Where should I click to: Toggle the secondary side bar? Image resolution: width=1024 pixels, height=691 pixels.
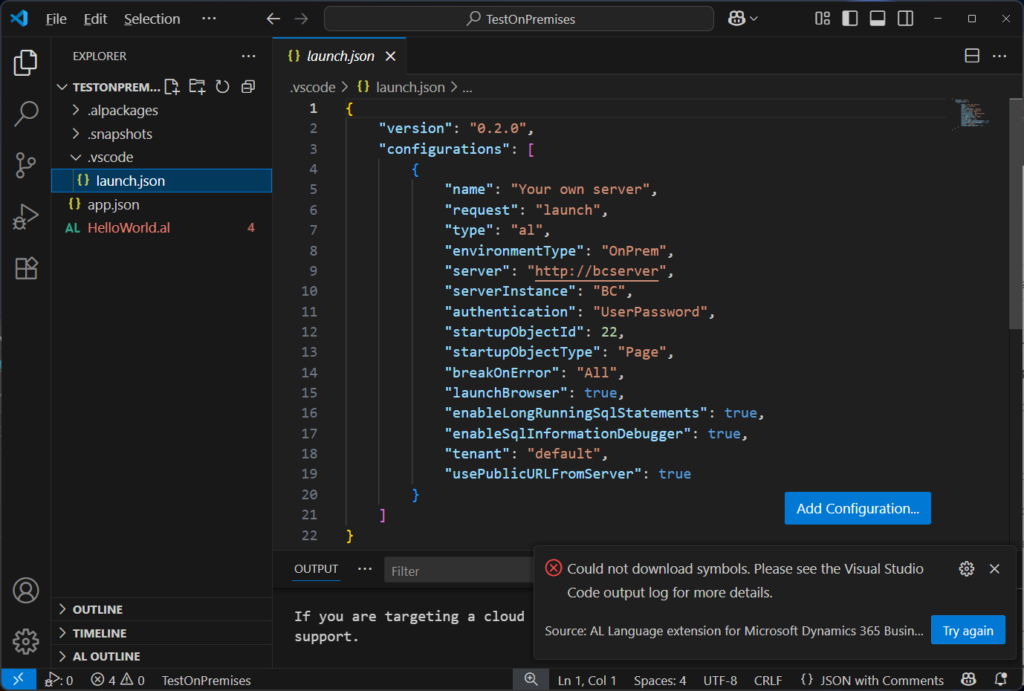pyautogui.click(x=905, y=18)
